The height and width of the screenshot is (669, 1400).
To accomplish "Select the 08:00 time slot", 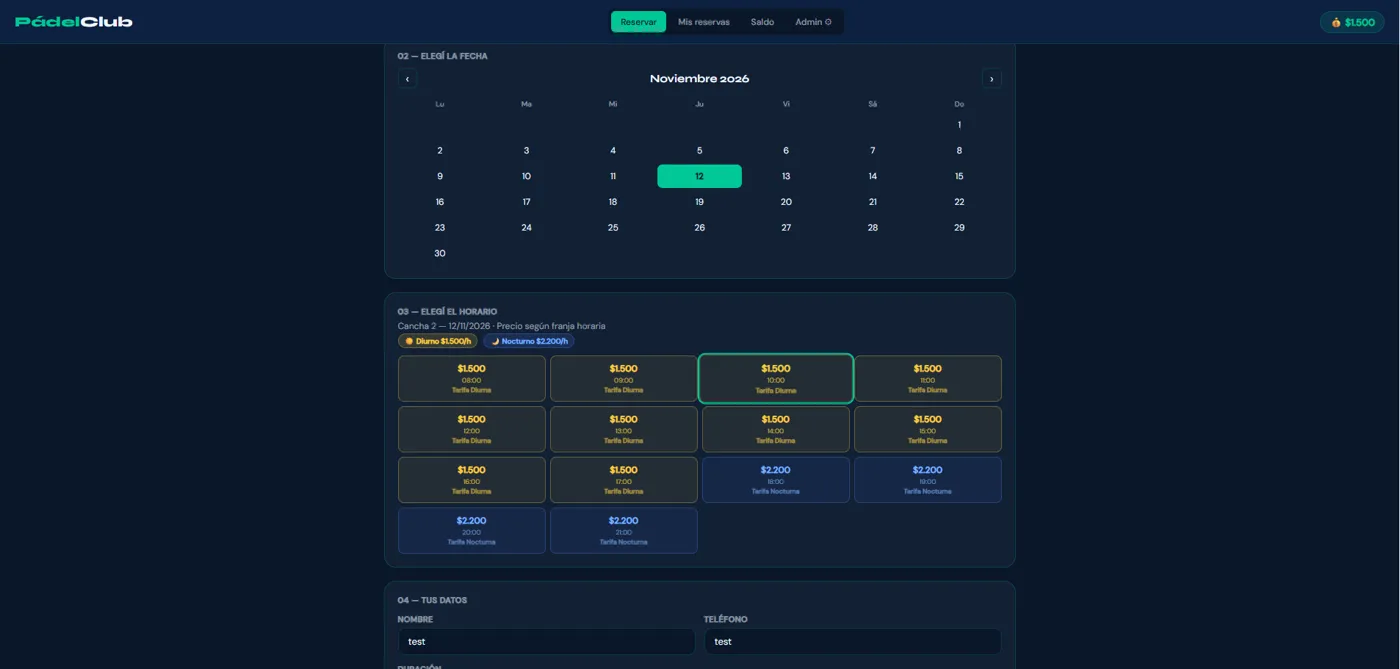I will click(x=472, y=379).
